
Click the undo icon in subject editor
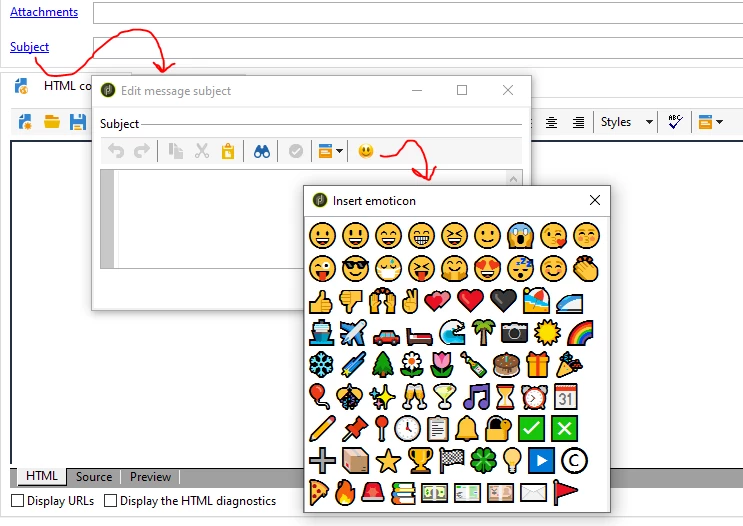(116, 151)
